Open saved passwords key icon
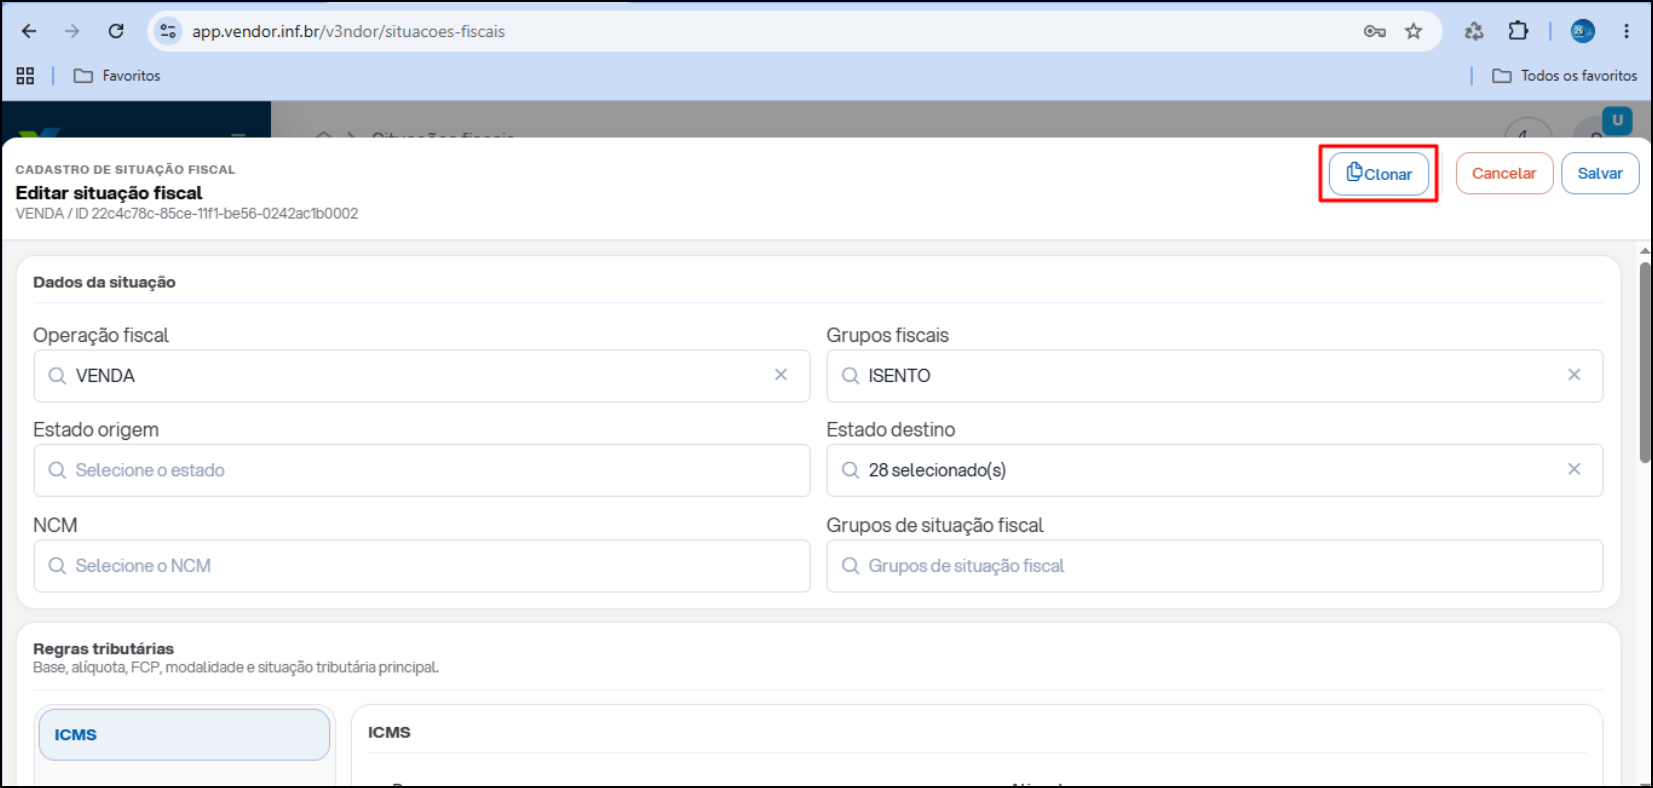Screen dimensions: 1653x788 coord(1375,31)
